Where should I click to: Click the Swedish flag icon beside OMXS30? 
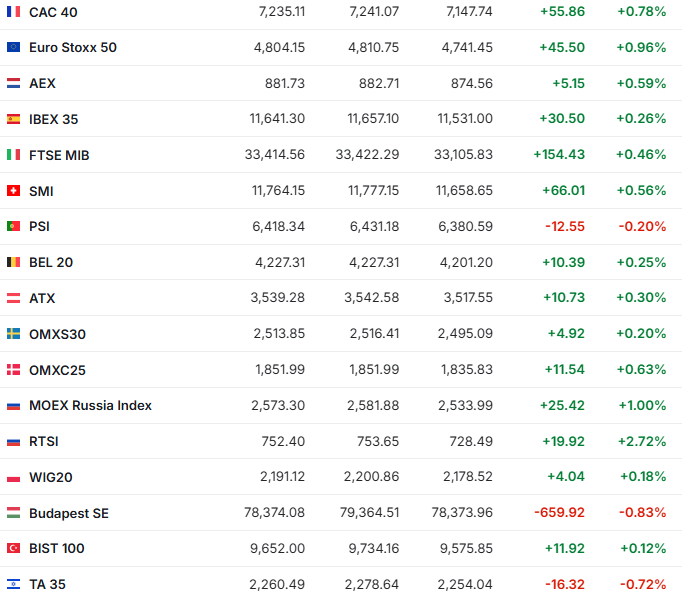click(x=13, y=334)
